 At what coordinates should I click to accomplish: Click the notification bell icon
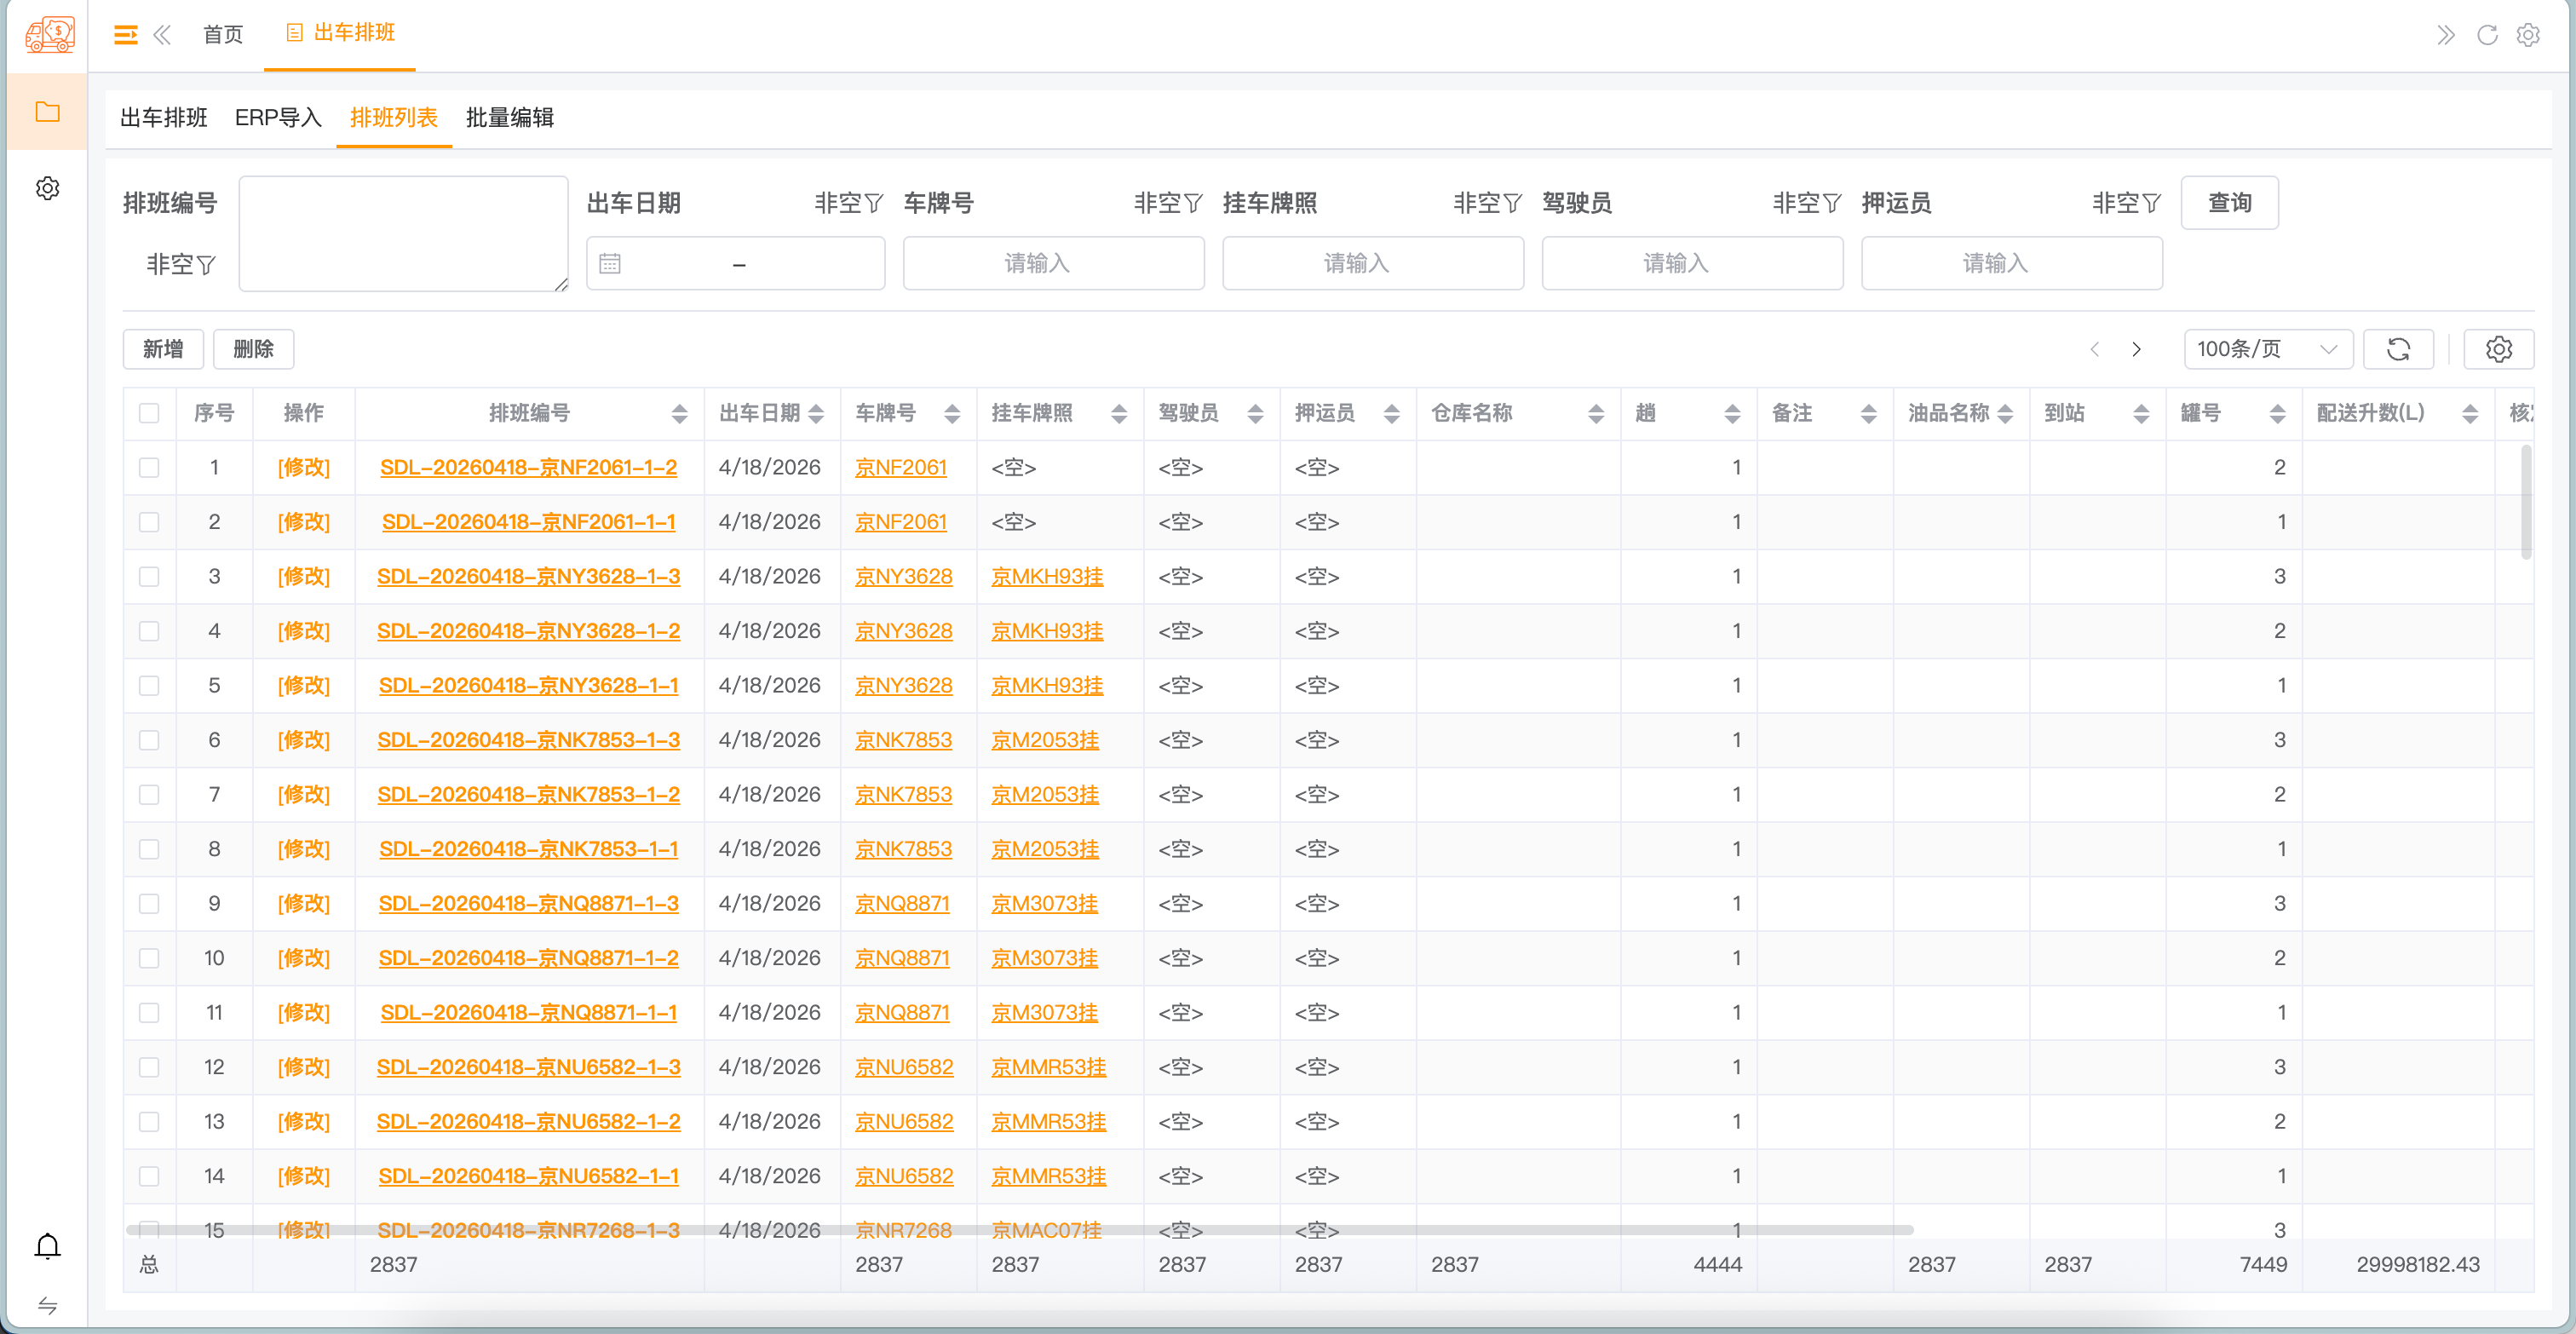[47, 1246]
